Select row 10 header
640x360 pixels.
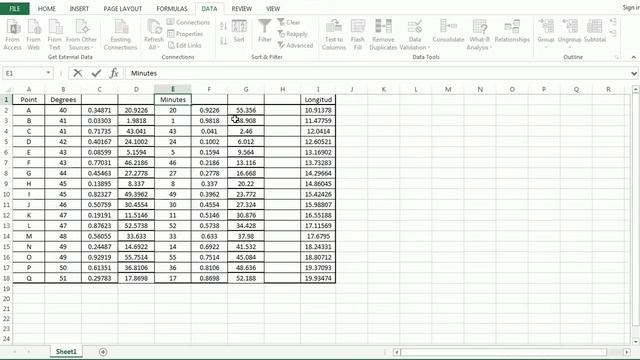[x=6, y=194]
